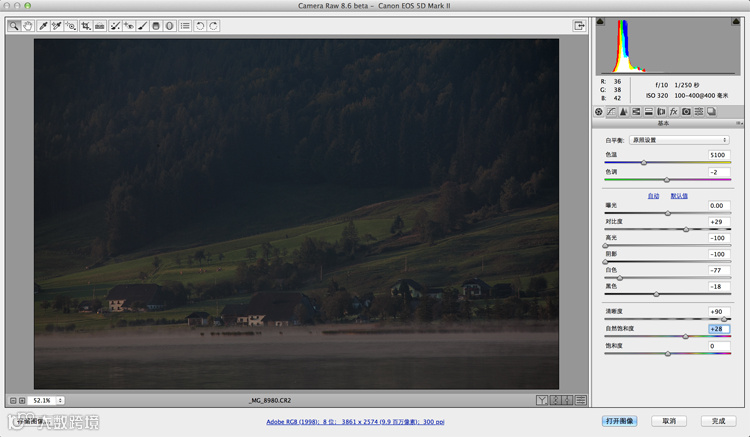Select the White Balance eyedropper tool
The width and height of the screenshot is (750, 437).
click(x=43, y=26)
